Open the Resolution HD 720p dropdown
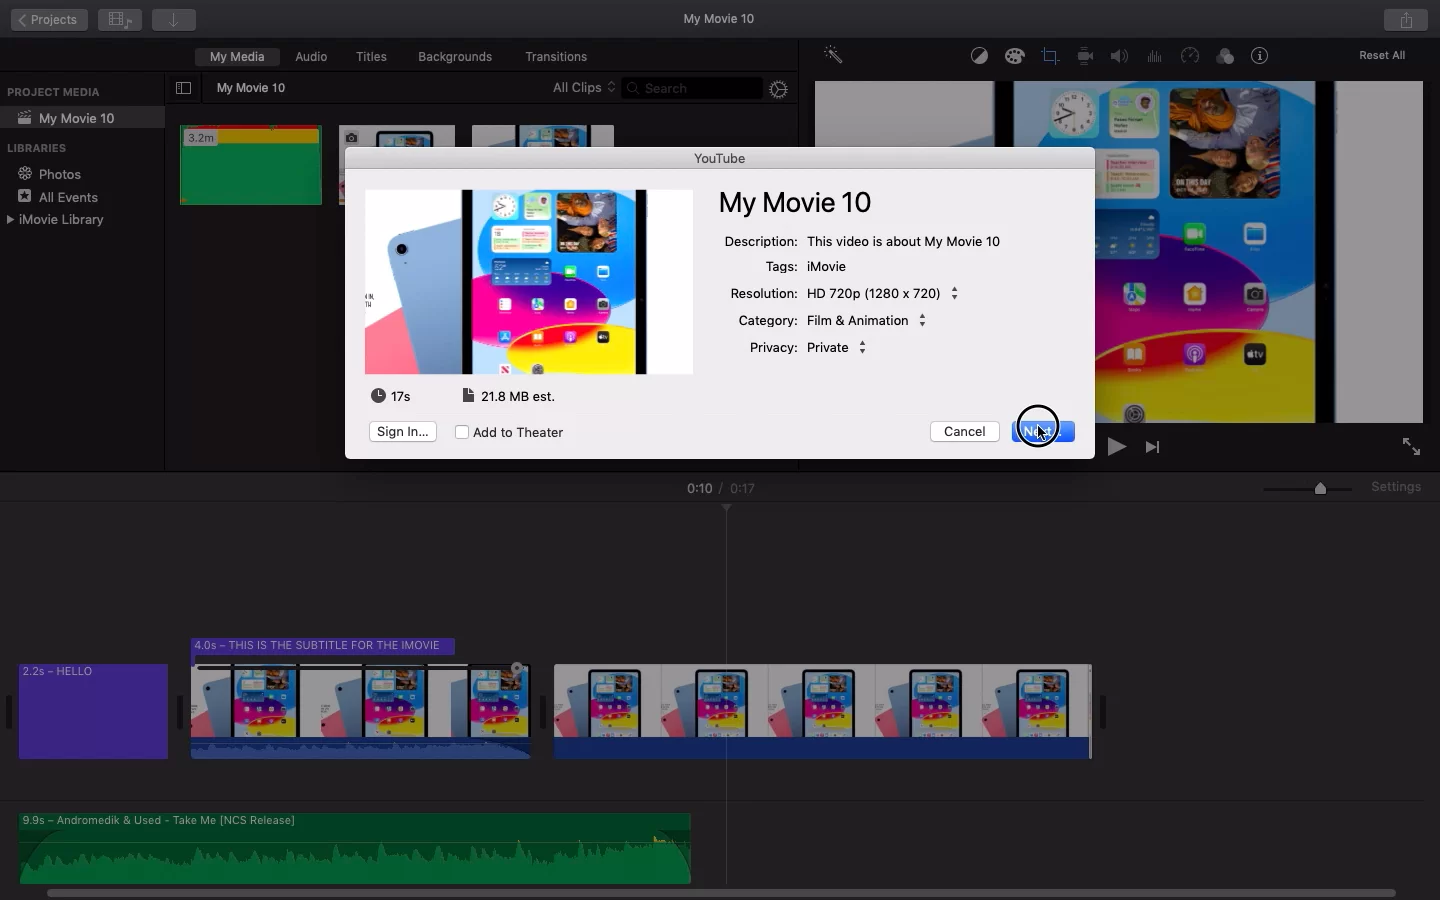1440x900 pixels. 882,294
